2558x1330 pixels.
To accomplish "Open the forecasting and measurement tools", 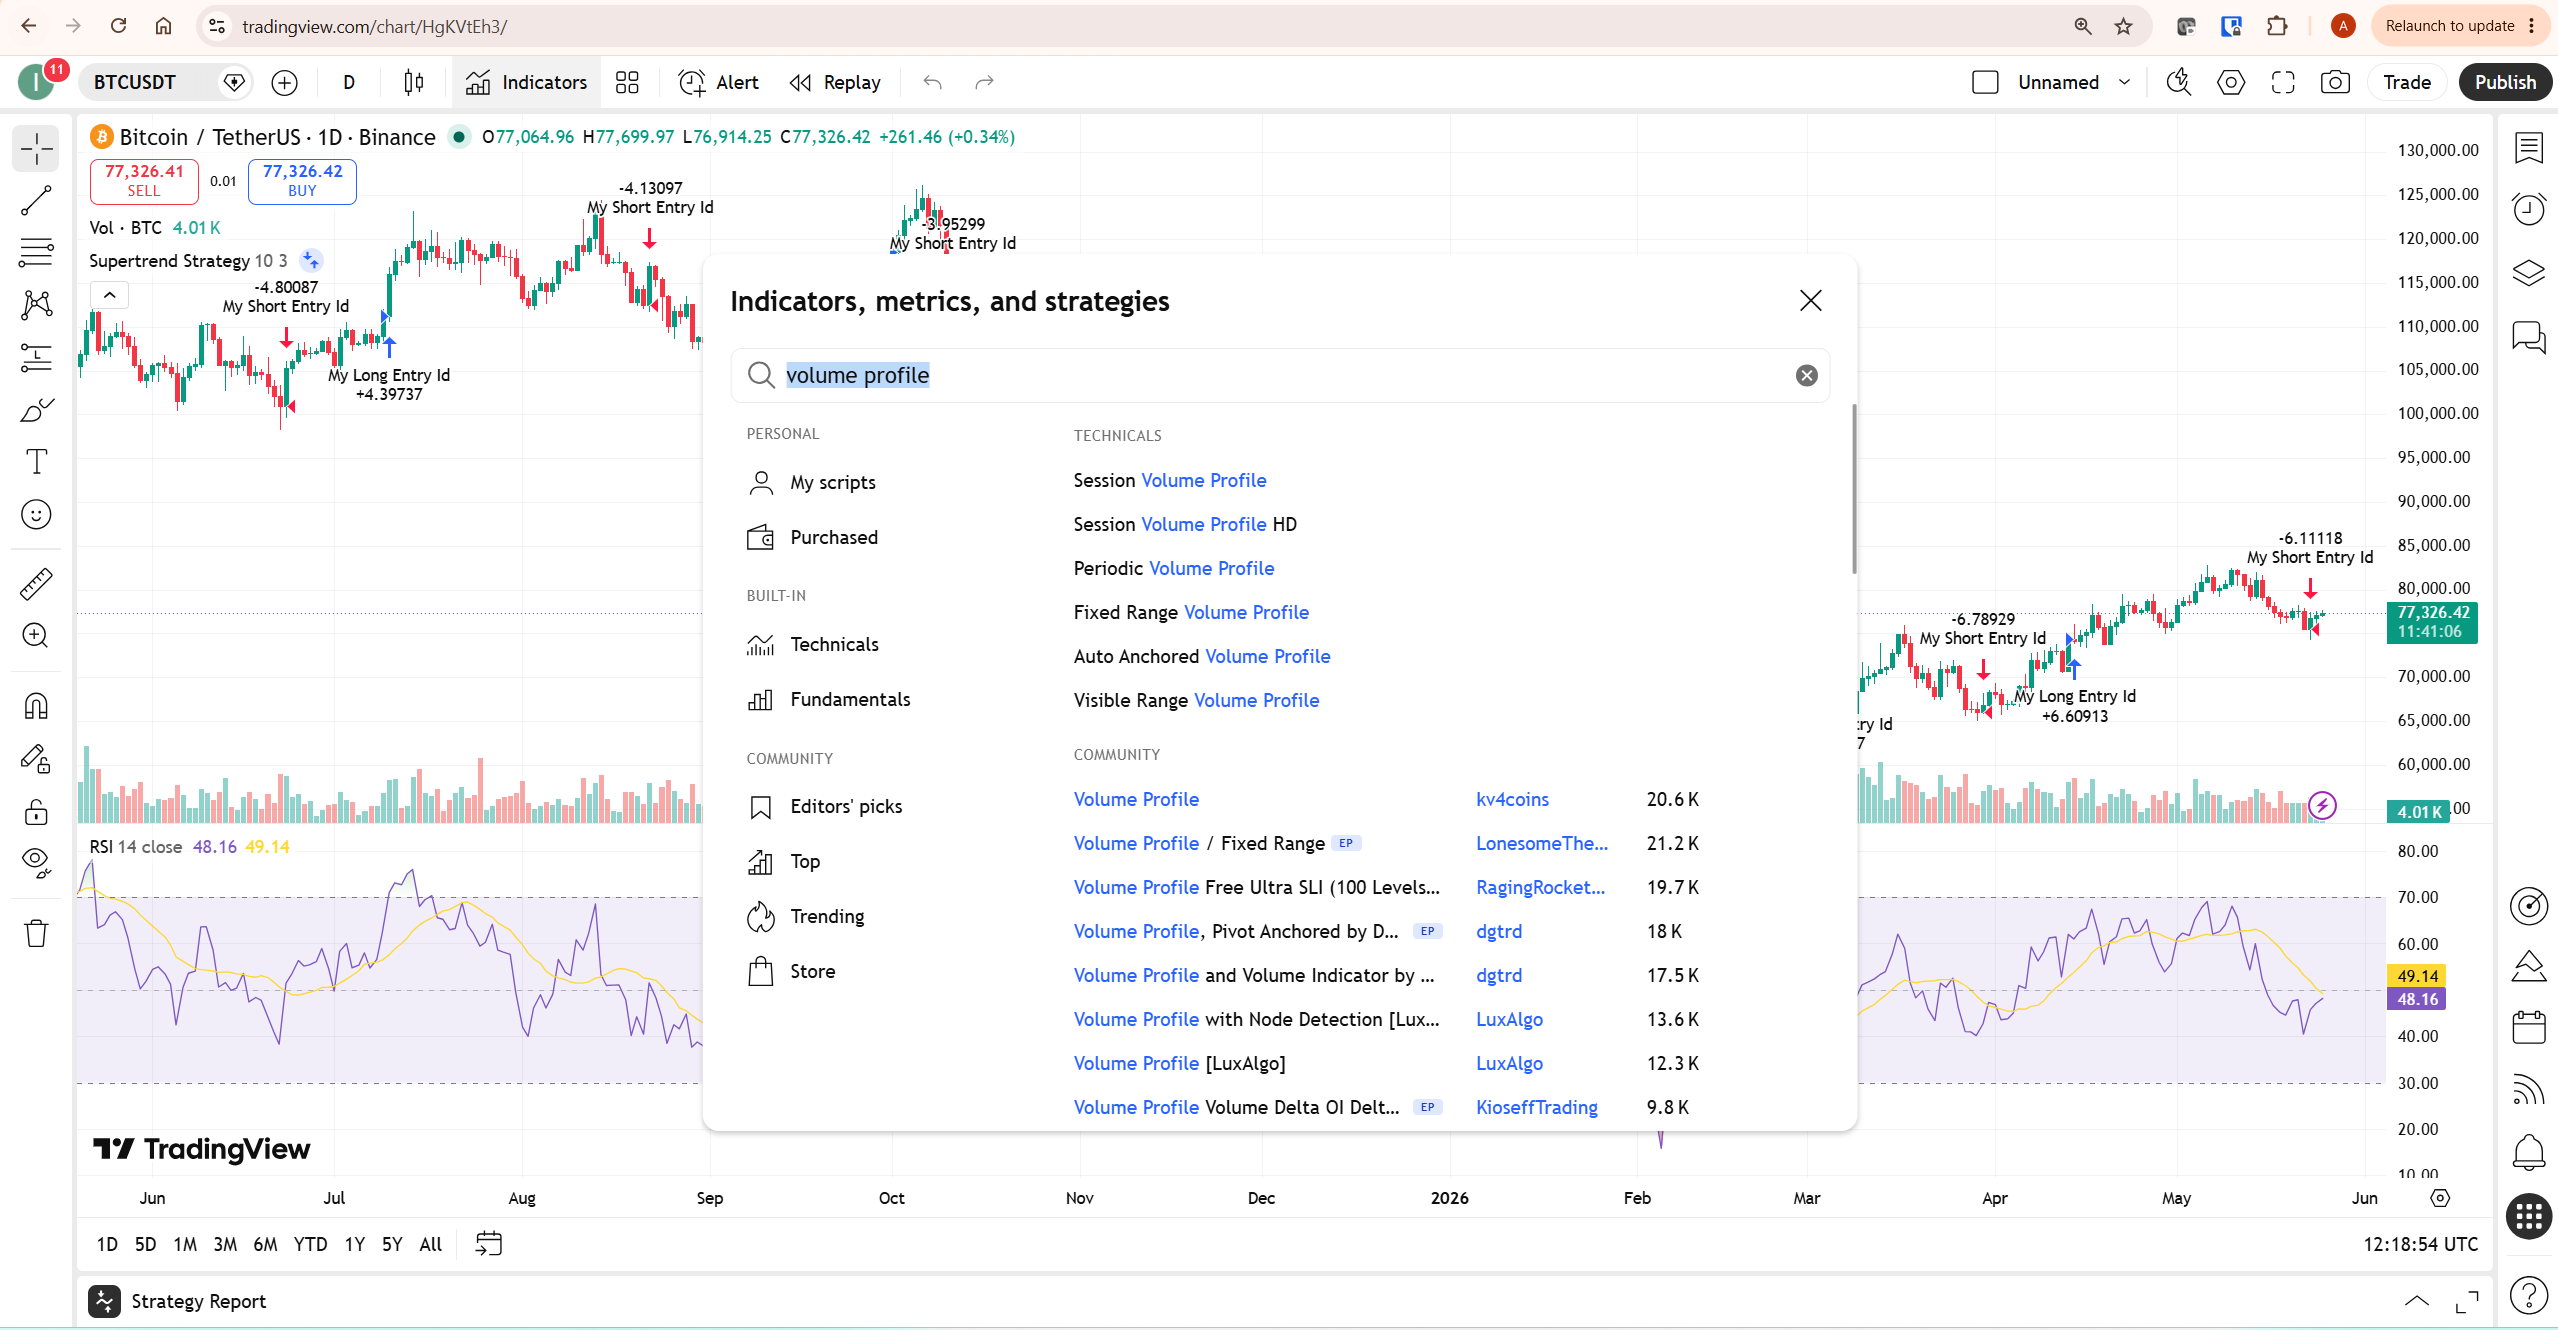I will pos(36,357).
